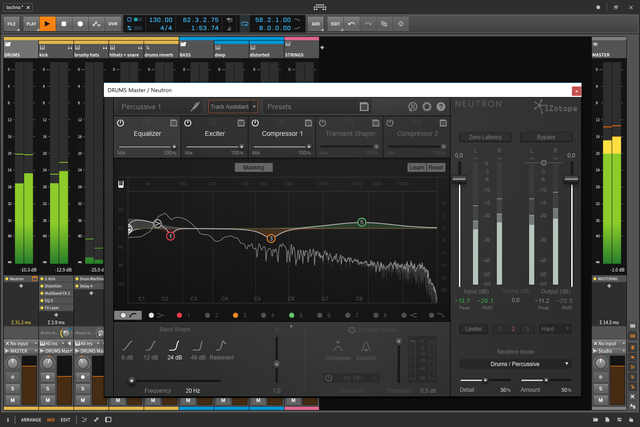The image size is (640, 427).
Task: Select the DRUMS group track header
Action: 21,49
